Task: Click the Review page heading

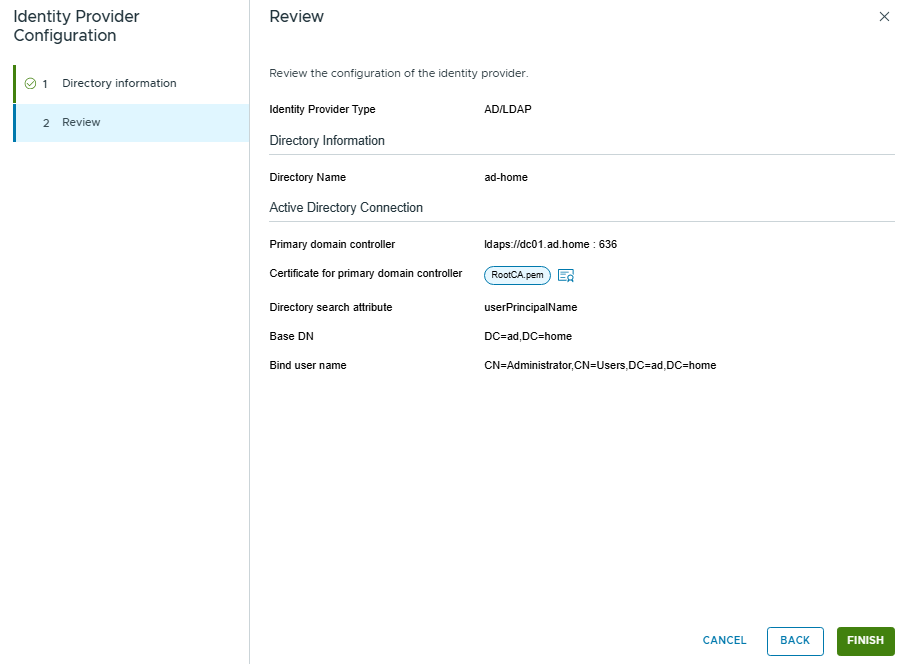Action: (297, 17)
